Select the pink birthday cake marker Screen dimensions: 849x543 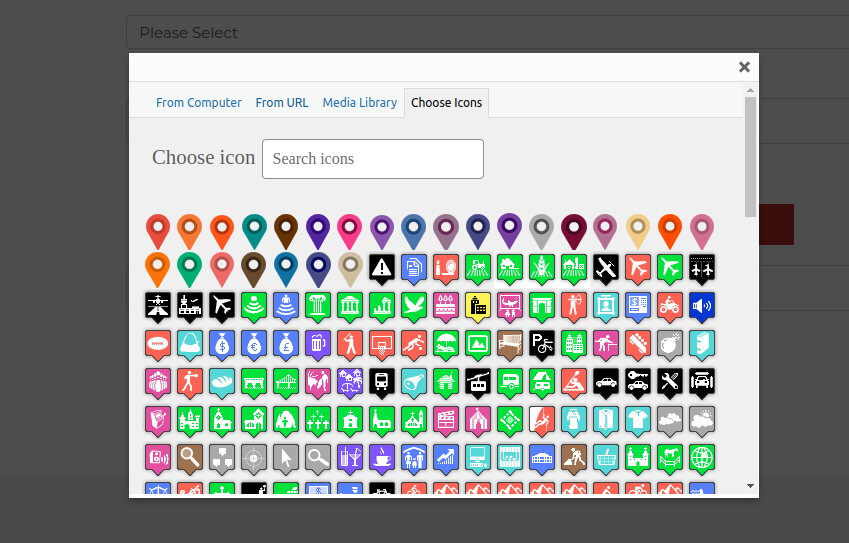(x=446, y=306)
